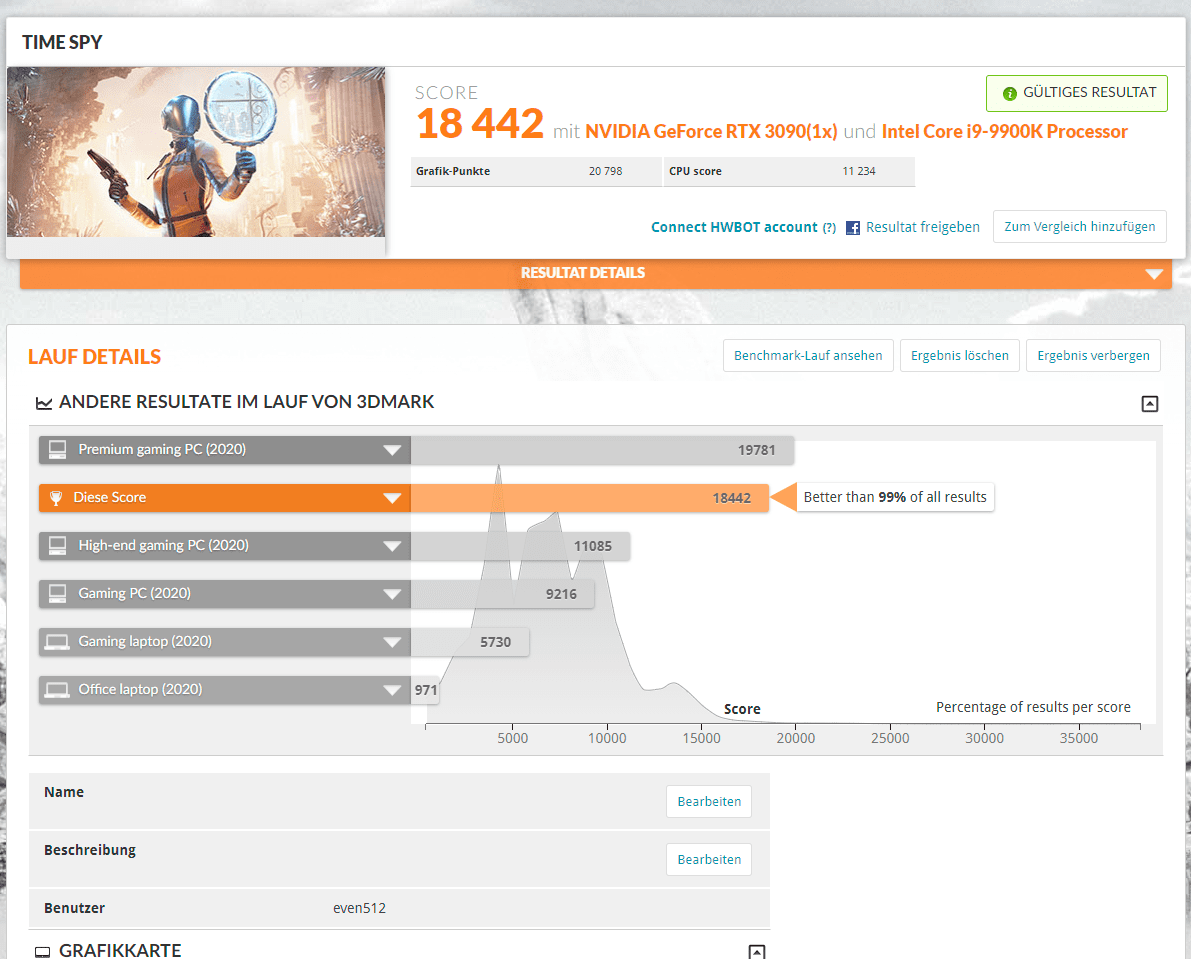Collapse the Andere Resultate section arrow box
The image size is (1191, 959).
tap(1150, 404)
